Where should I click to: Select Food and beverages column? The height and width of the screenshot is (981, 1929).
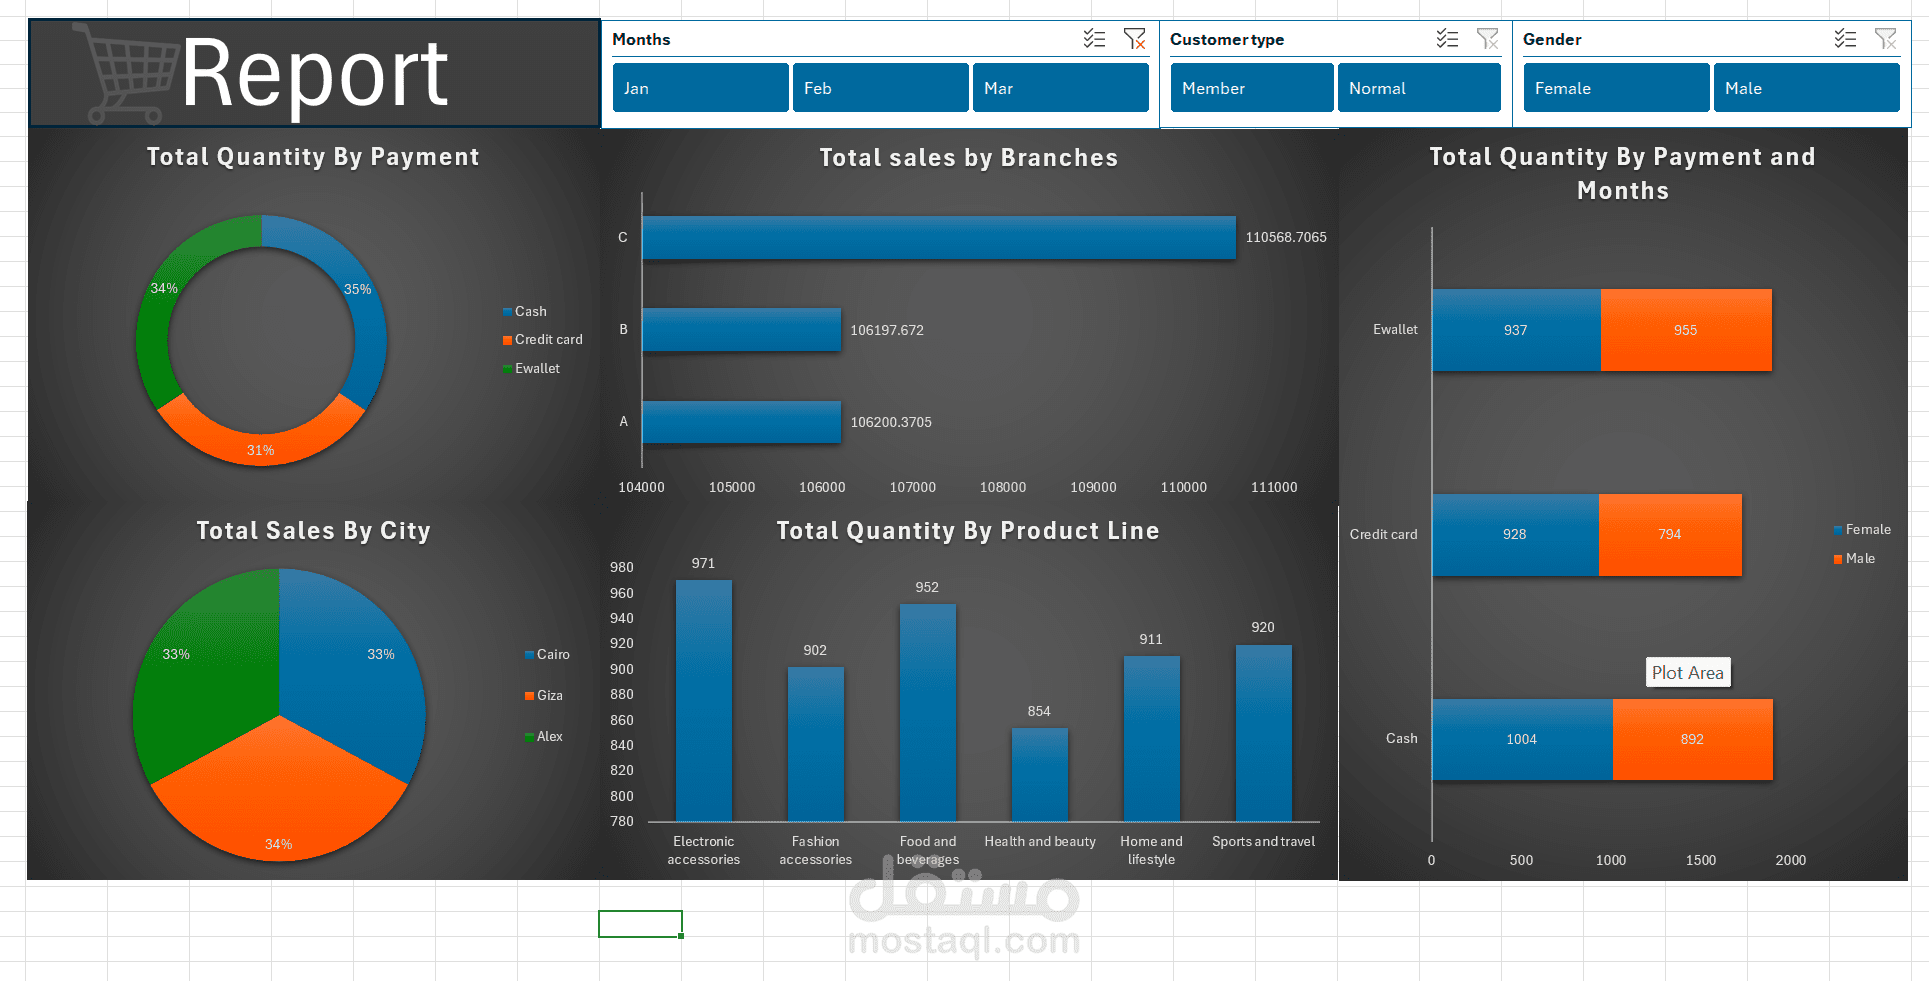pyautogui.click(x=928, y=713)
